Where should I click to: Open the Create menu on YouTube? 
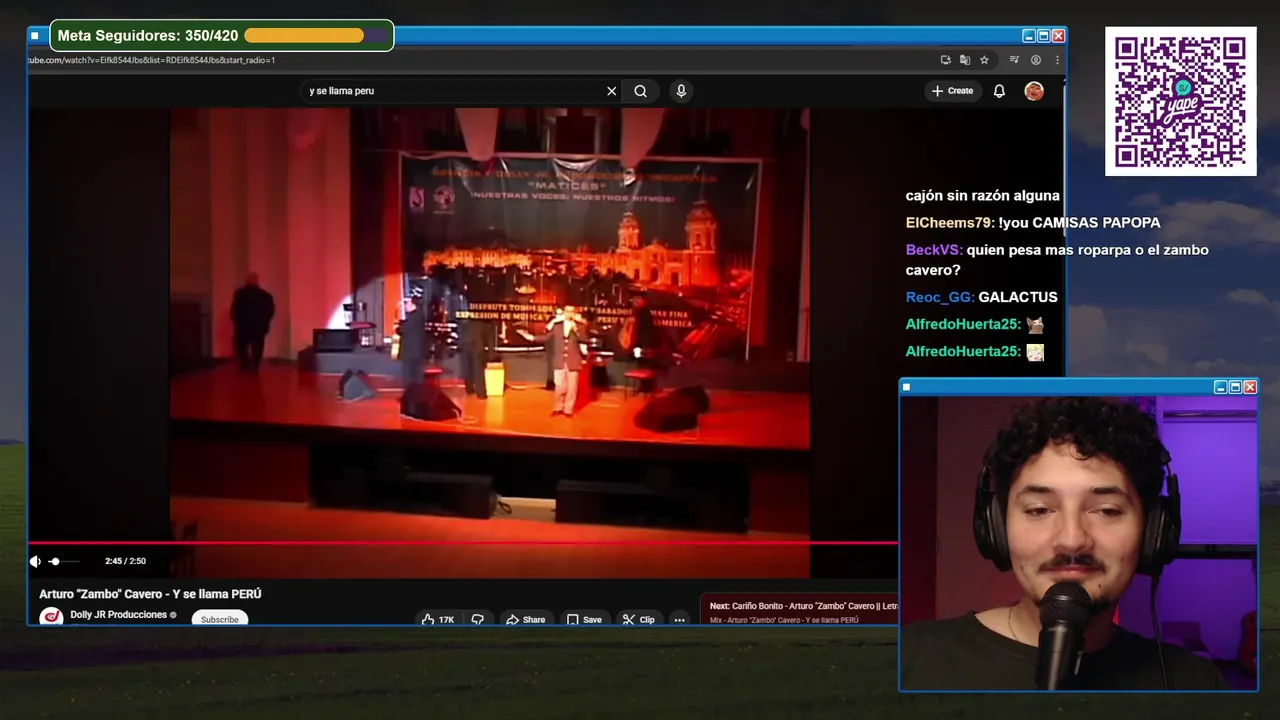tap(952, 91)
